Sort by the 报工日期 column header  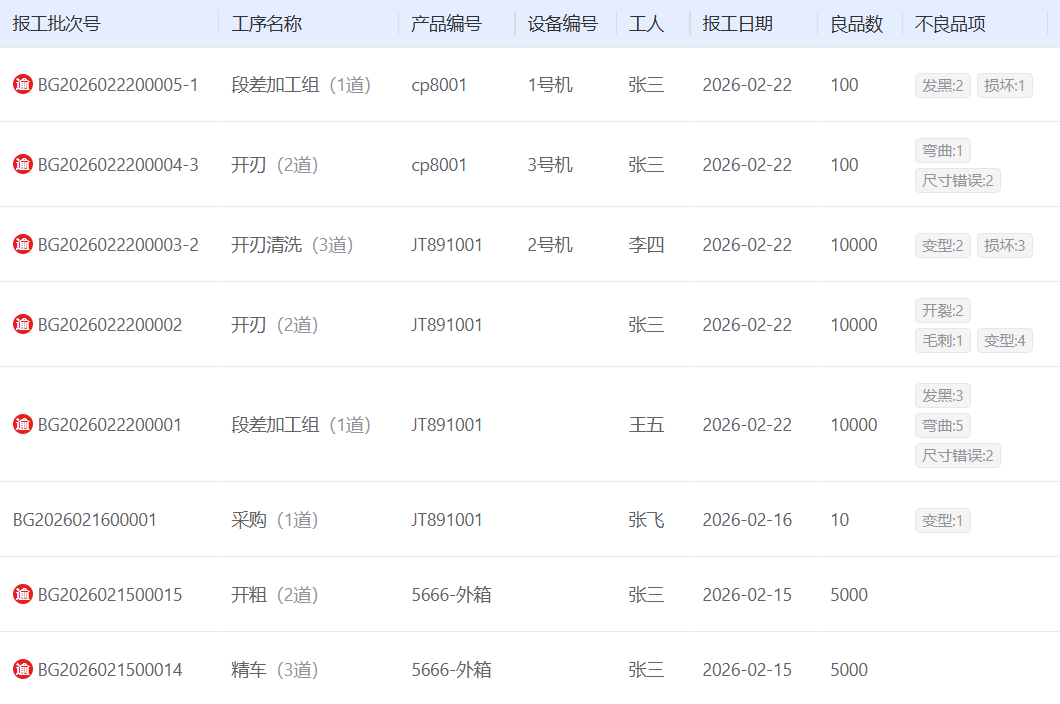[738, 24]
